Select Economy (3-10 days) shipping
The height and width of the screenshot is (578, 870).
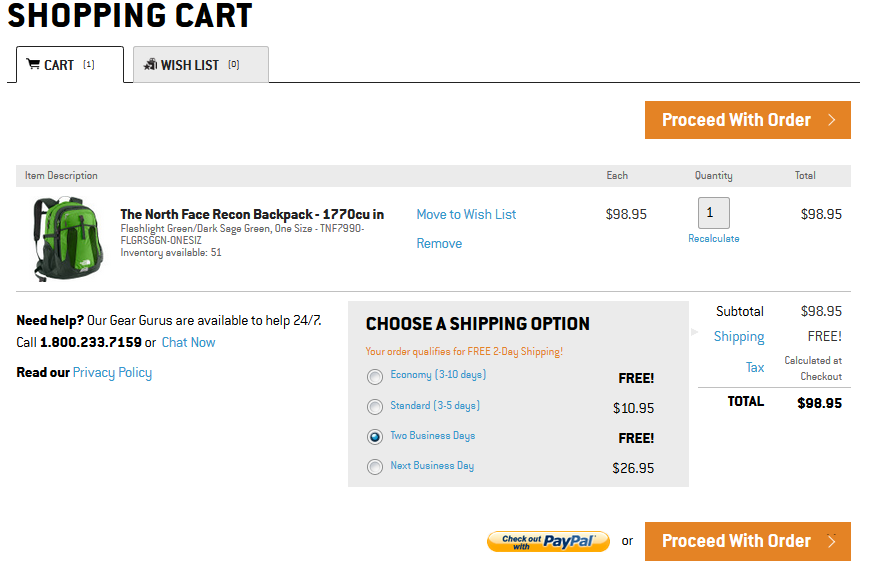pyautogui.click(x=375, y=377)
